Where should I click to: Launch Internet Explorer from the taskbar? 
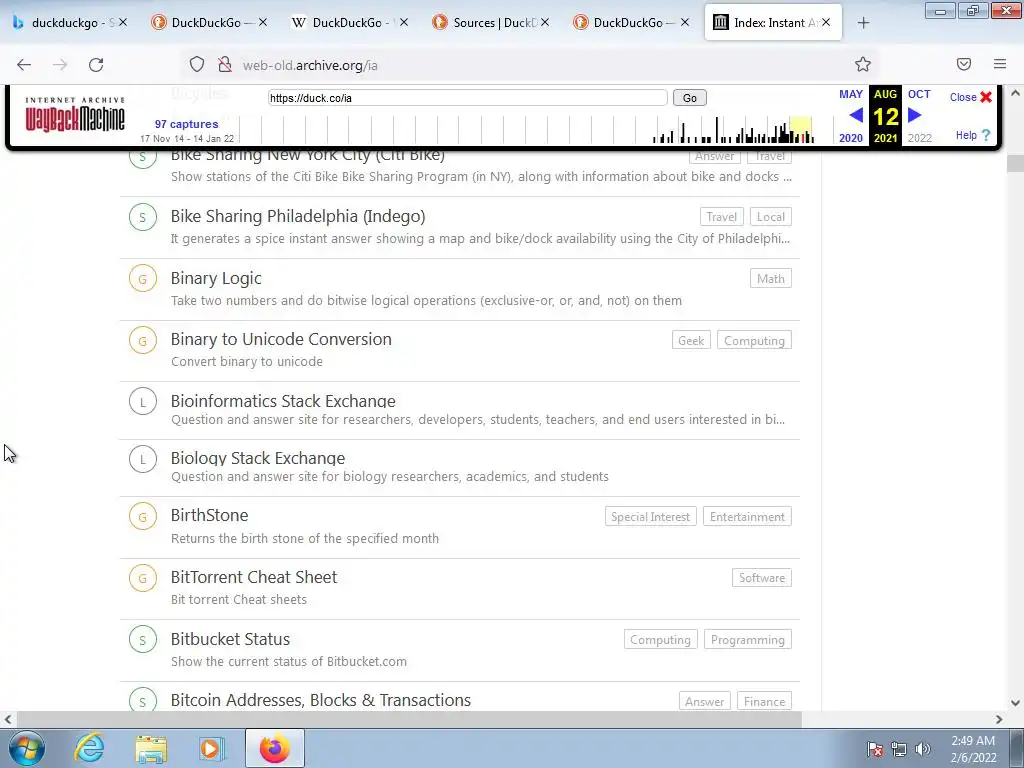[89, 748]
